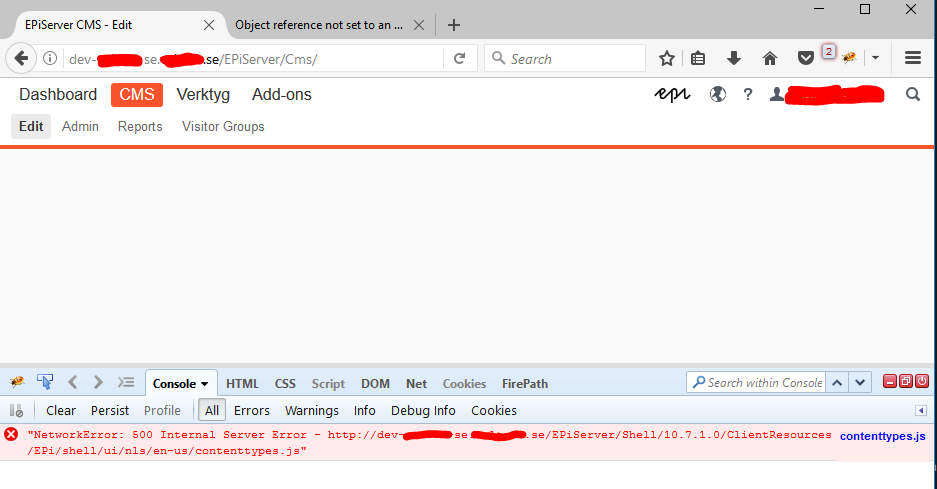
Task: Go to next Firebug panel location
Action: pos(98,382)
